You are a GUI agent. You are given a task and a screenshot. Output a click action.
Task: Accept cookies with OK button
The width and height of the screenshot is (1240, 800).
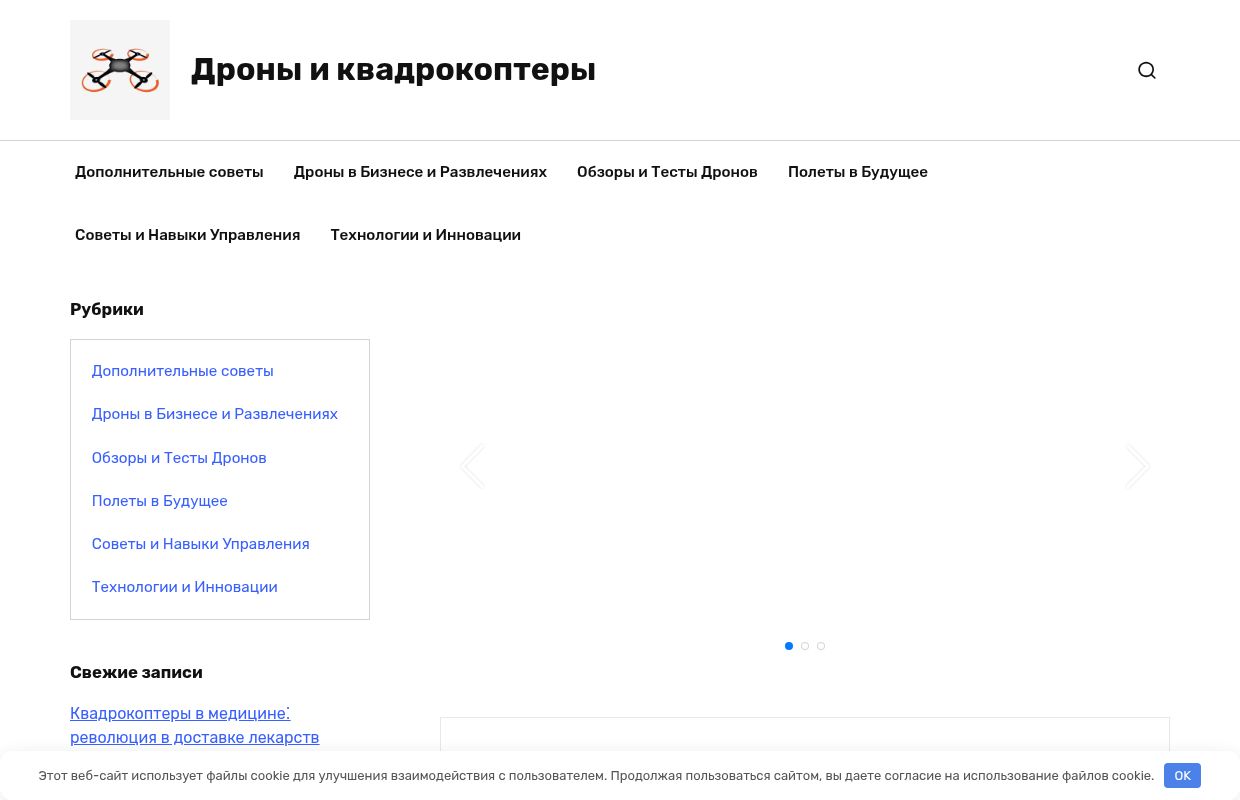(1182, 776)
